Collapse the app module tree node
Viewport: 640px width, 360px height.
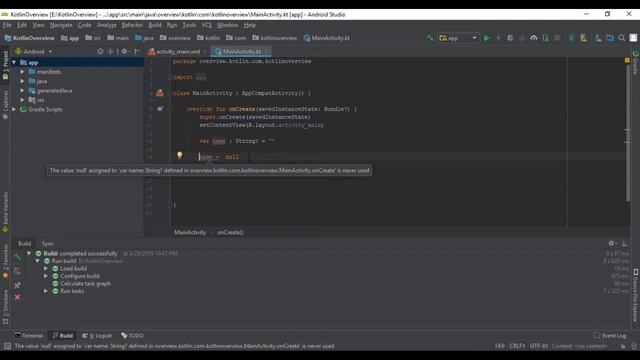click(14, 62)
